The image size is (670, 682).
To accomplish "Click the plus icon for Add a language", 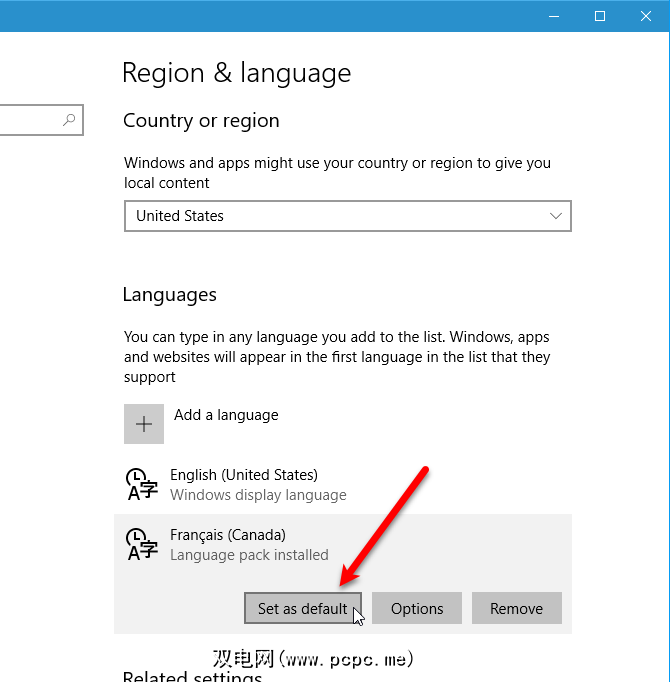I will coord(144,424).
